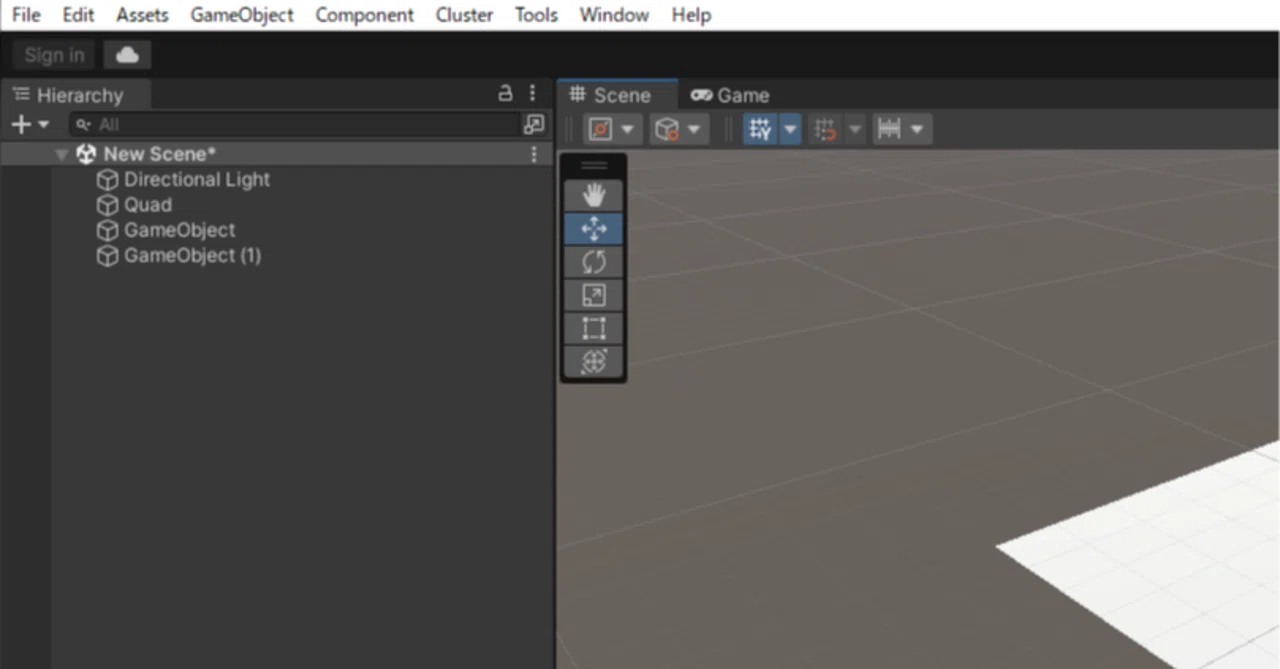Open the GameObject menu
1280x669 pixels.
click(242, 15)
